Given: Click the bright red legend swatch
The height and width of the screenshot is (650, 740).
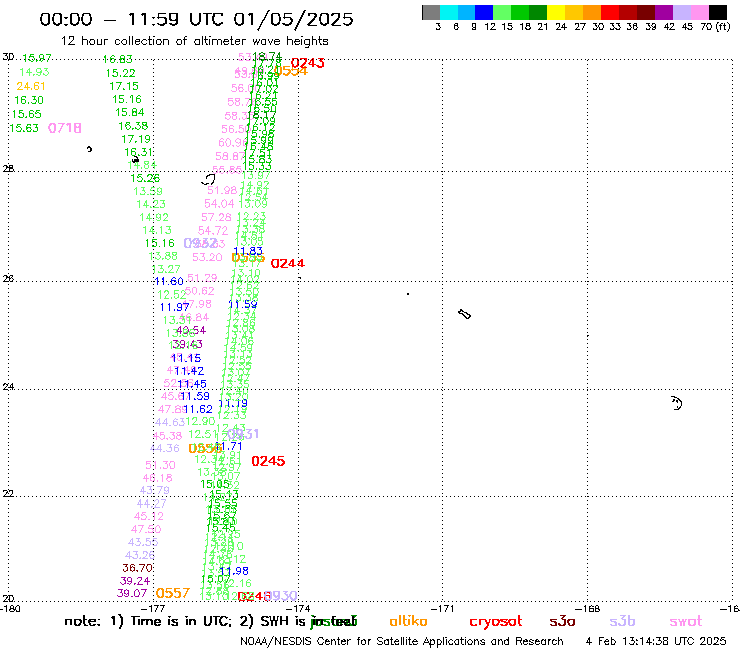Looking at the screenshot, I should (610, 12).
